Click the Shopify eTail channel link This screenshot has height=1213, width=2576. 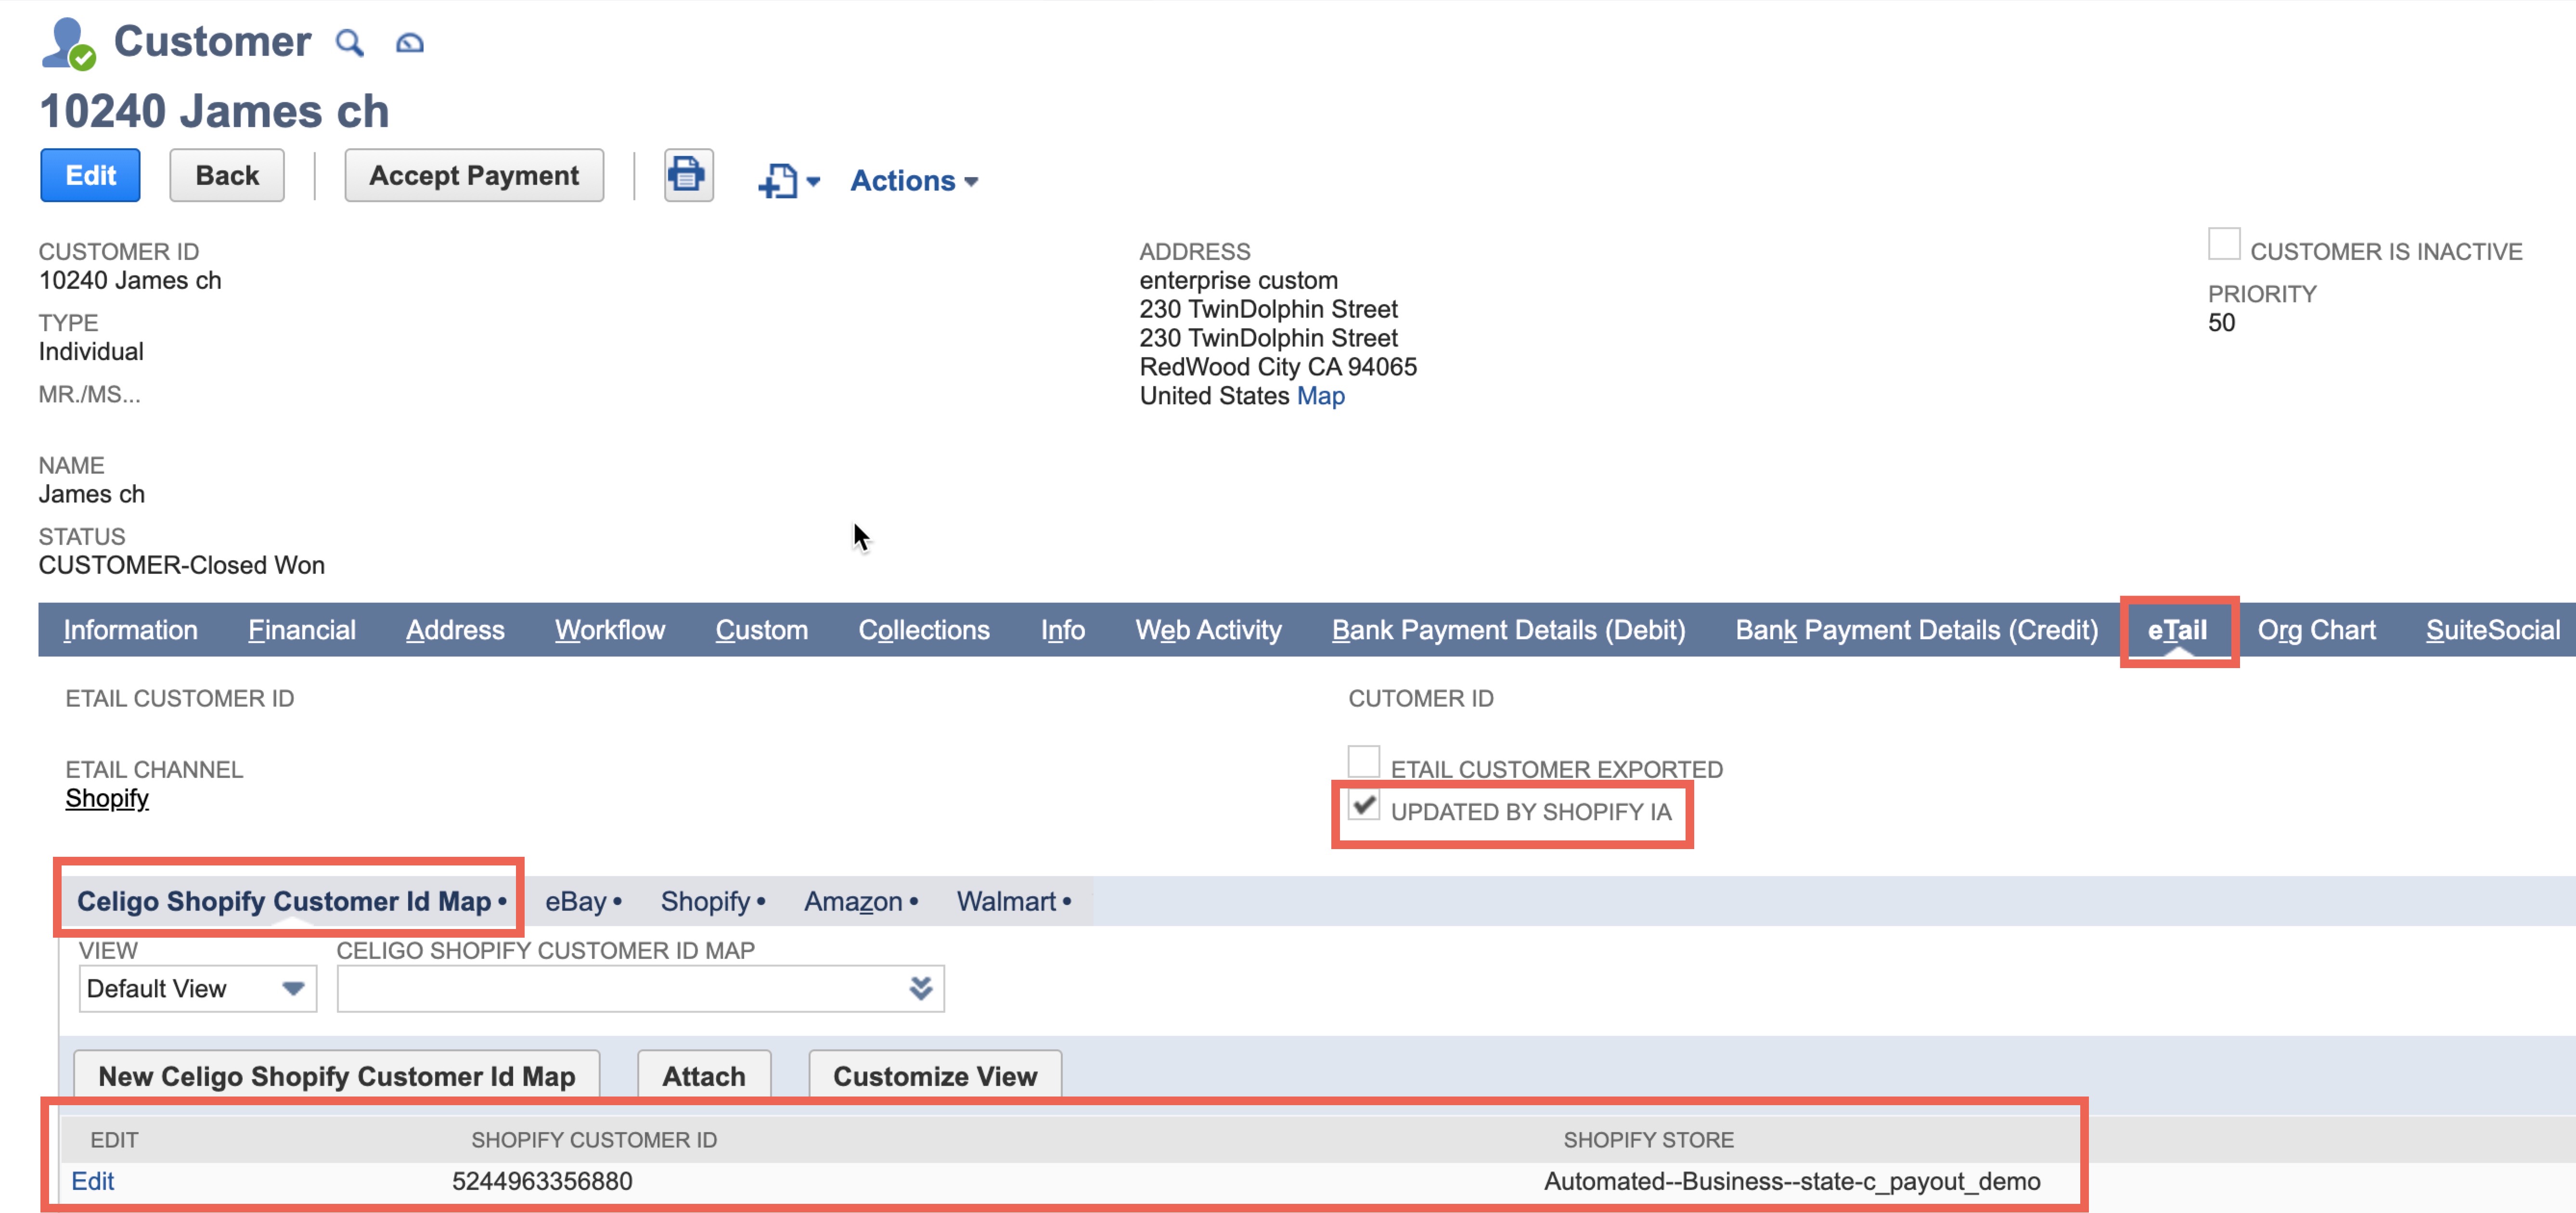coord(107,798)
